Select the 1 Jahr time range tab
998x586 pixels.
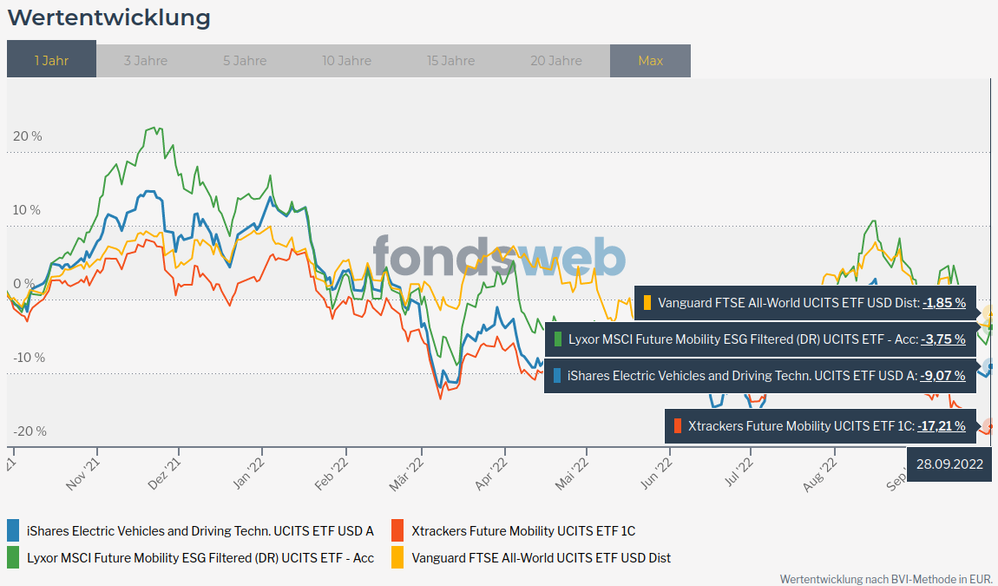point(51,60)
